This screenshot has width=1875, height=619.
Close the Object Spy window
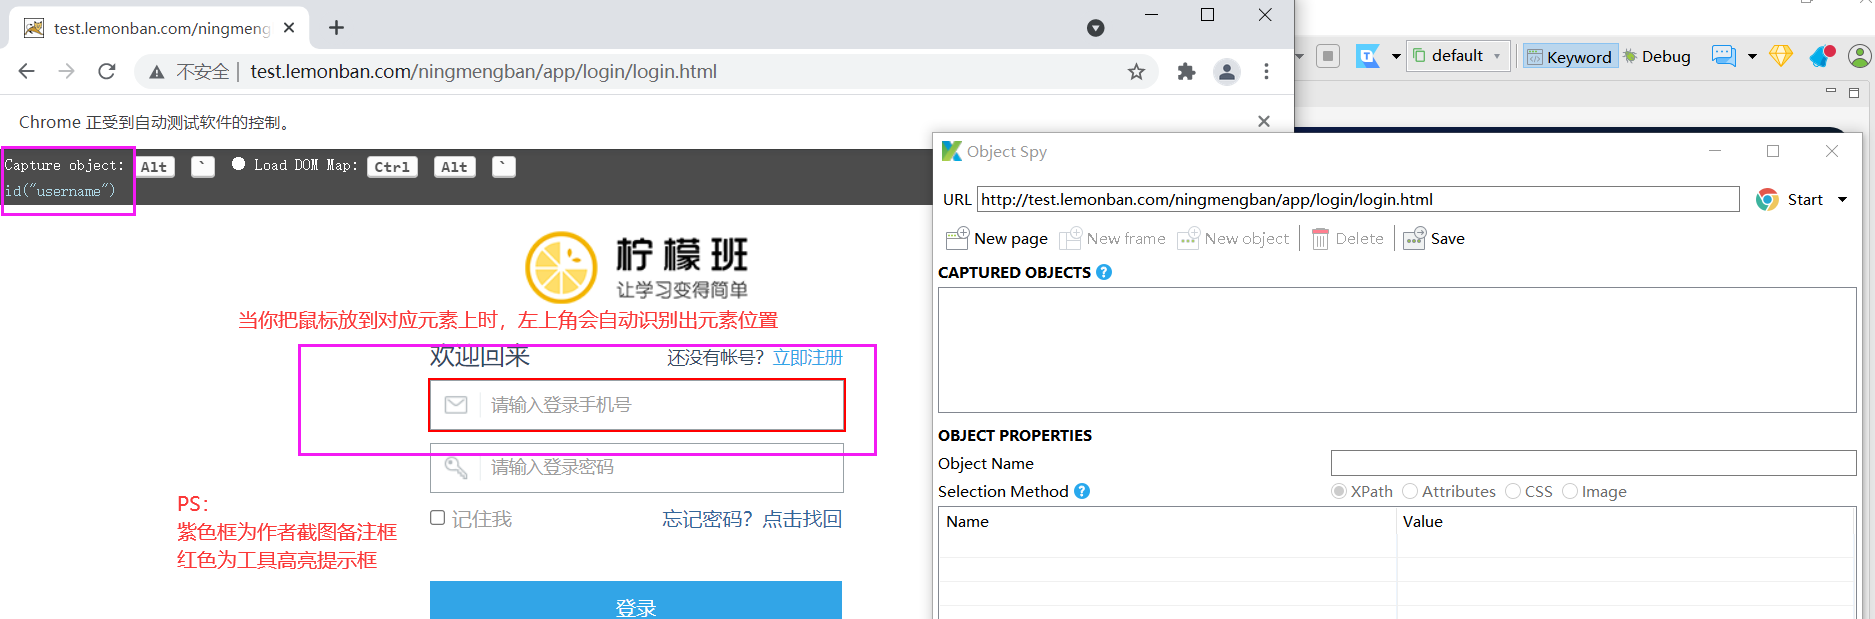pos(1832,151)
